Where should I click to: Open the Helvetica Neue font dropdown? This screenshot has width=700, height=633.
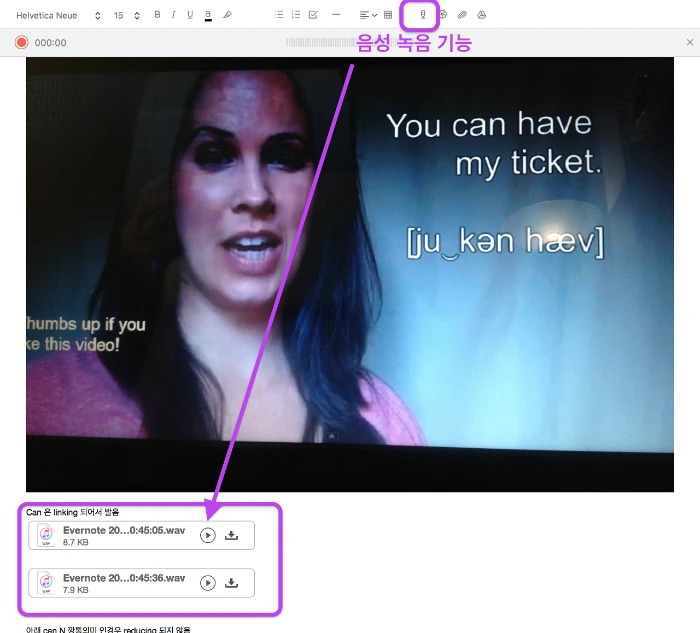58,16
